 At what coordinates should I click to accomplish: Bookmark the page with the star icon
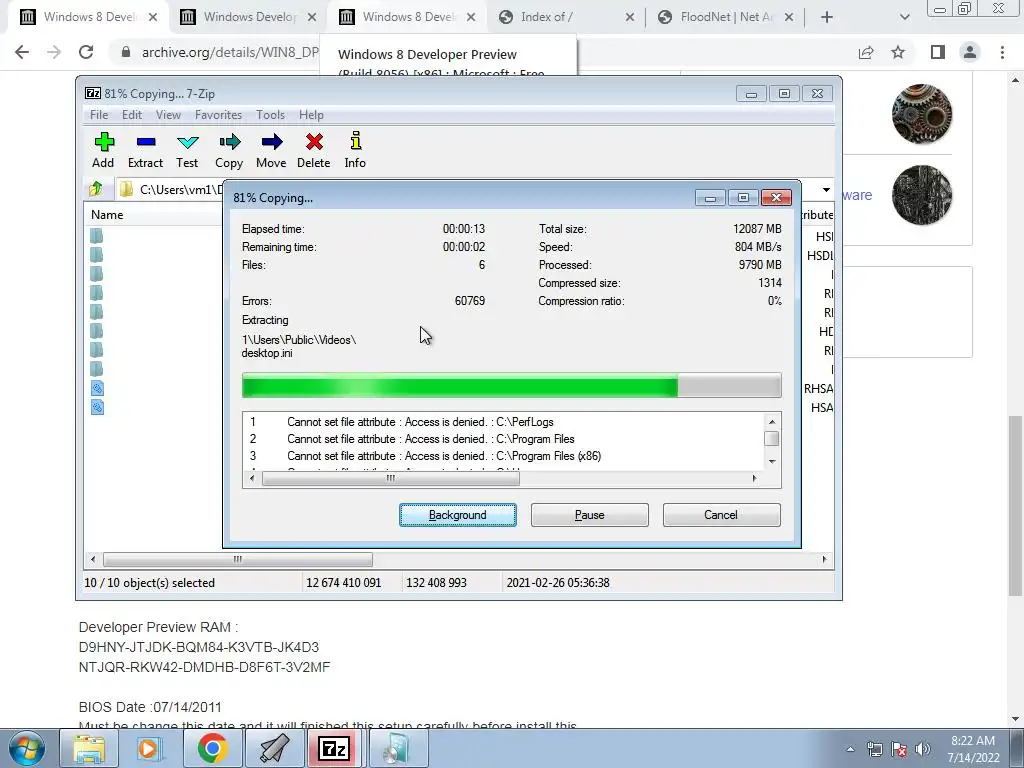point(898,52)
